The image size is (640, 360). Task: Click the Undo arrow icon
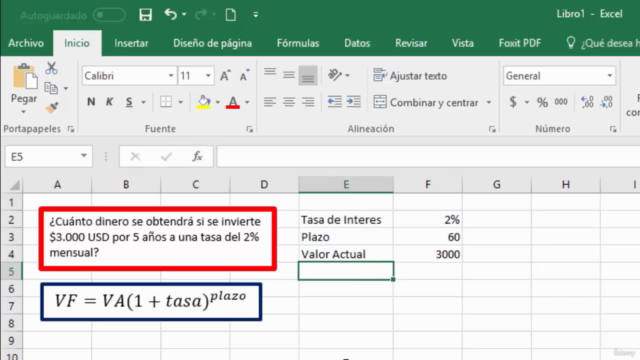pos(171,15)
